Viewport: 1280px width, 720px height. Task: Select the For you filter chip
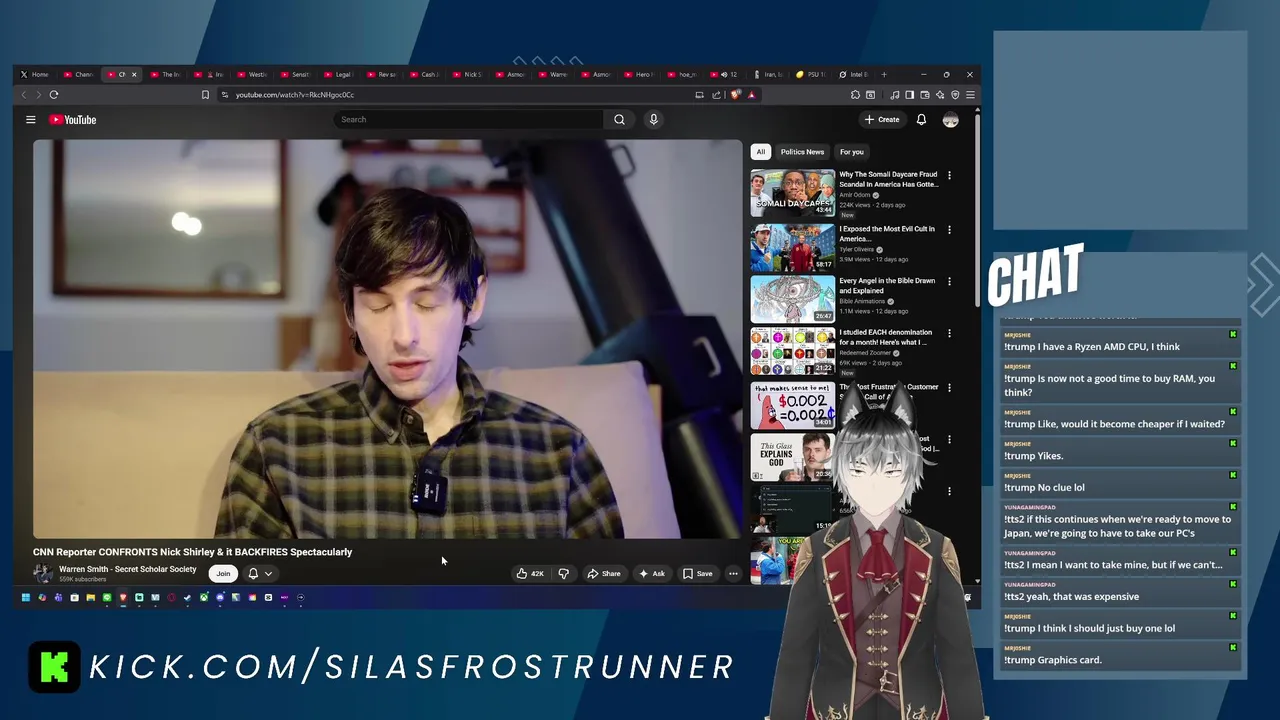851,152
